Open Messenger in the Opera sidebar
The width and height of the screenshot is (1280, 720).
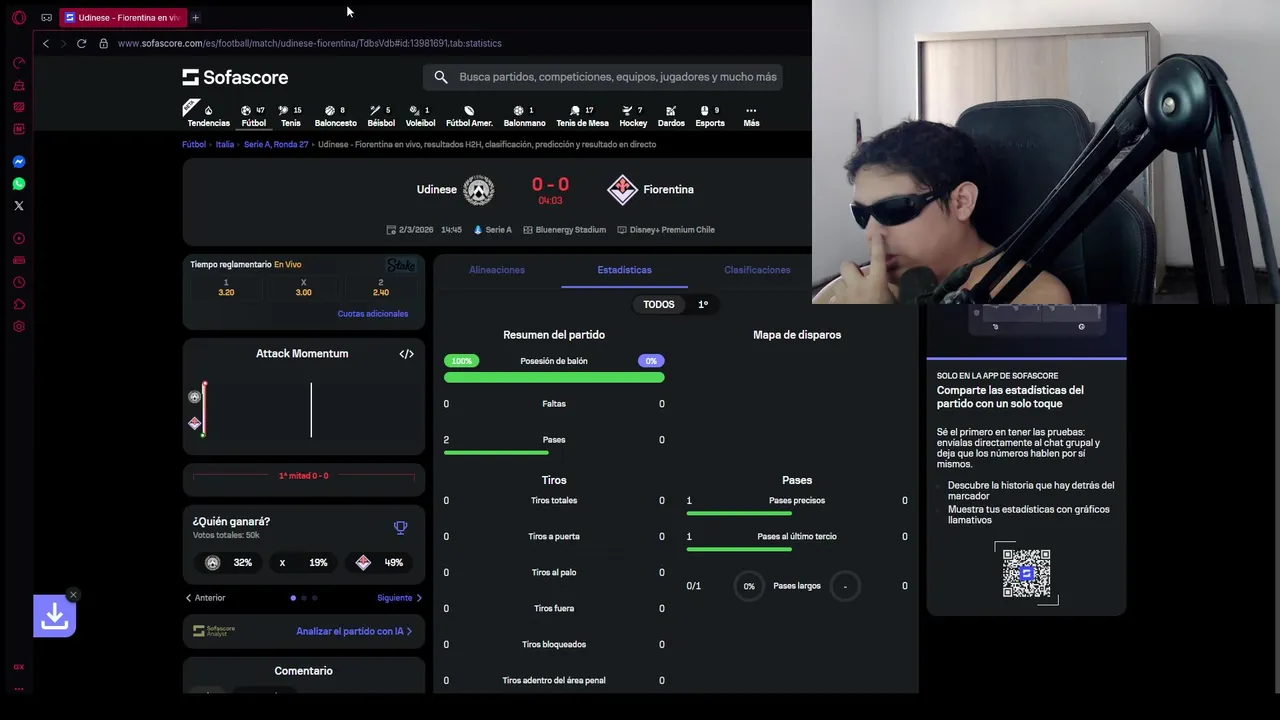(x=18, y=162)
